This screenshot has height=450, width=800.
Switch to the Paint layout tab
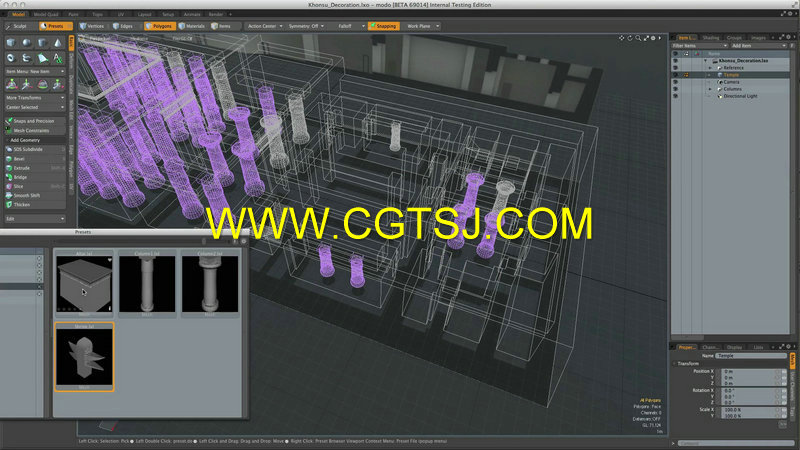click(x=73, y=14)
